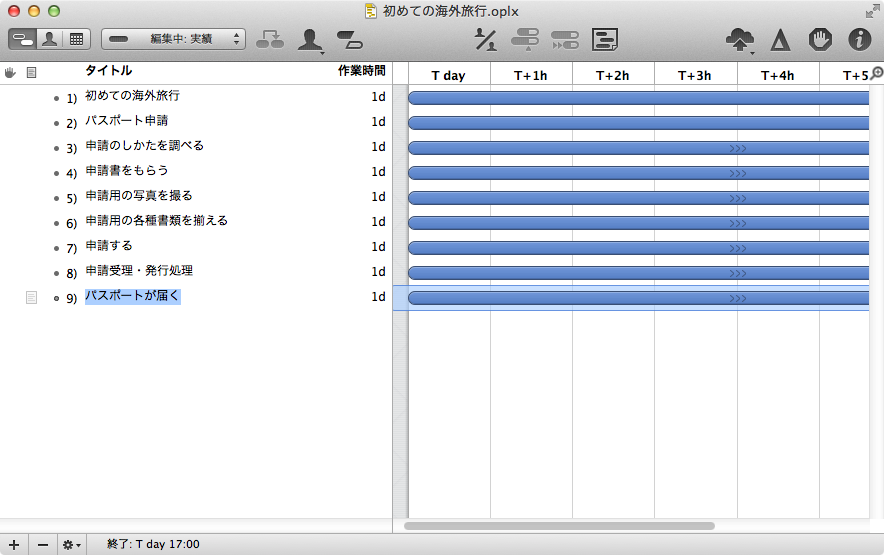Click the T+1h timeline header
Image resolution: width=884 pixels, height=555 pixels.
tap(531, 75)
